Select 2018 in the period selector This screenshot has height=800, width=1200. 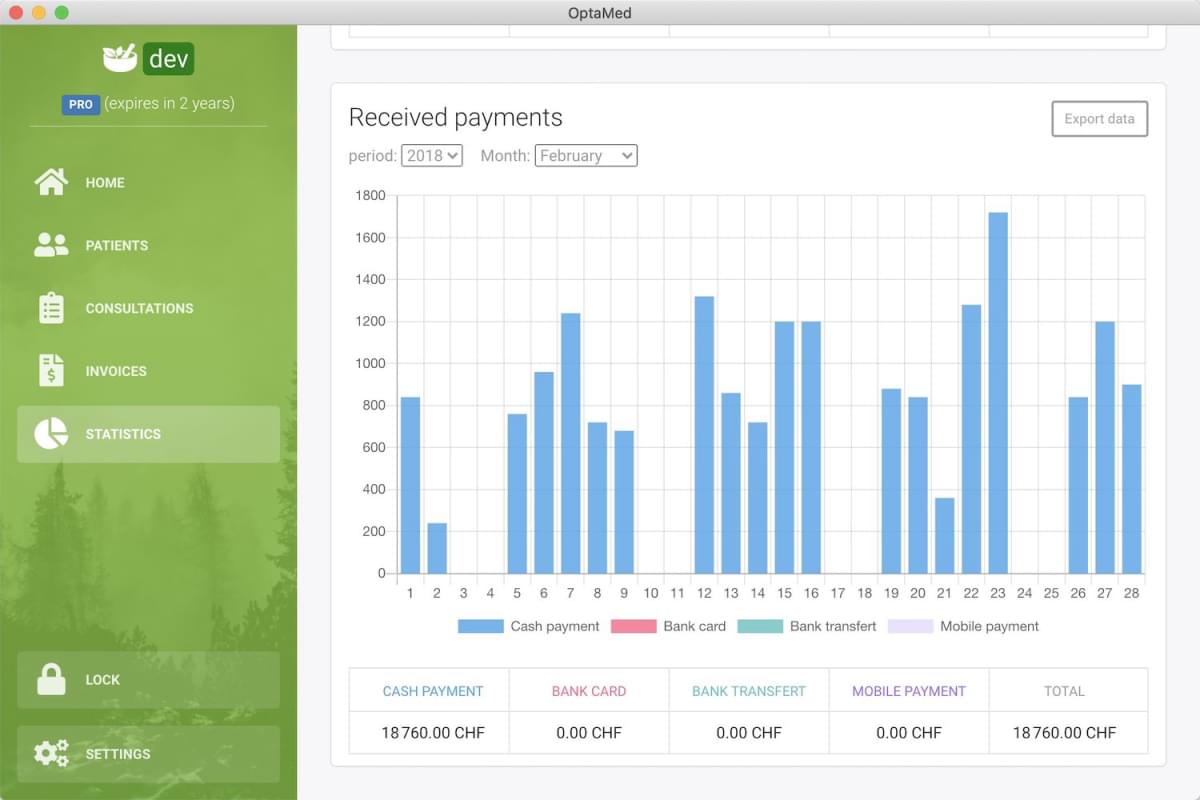point(432,155)
